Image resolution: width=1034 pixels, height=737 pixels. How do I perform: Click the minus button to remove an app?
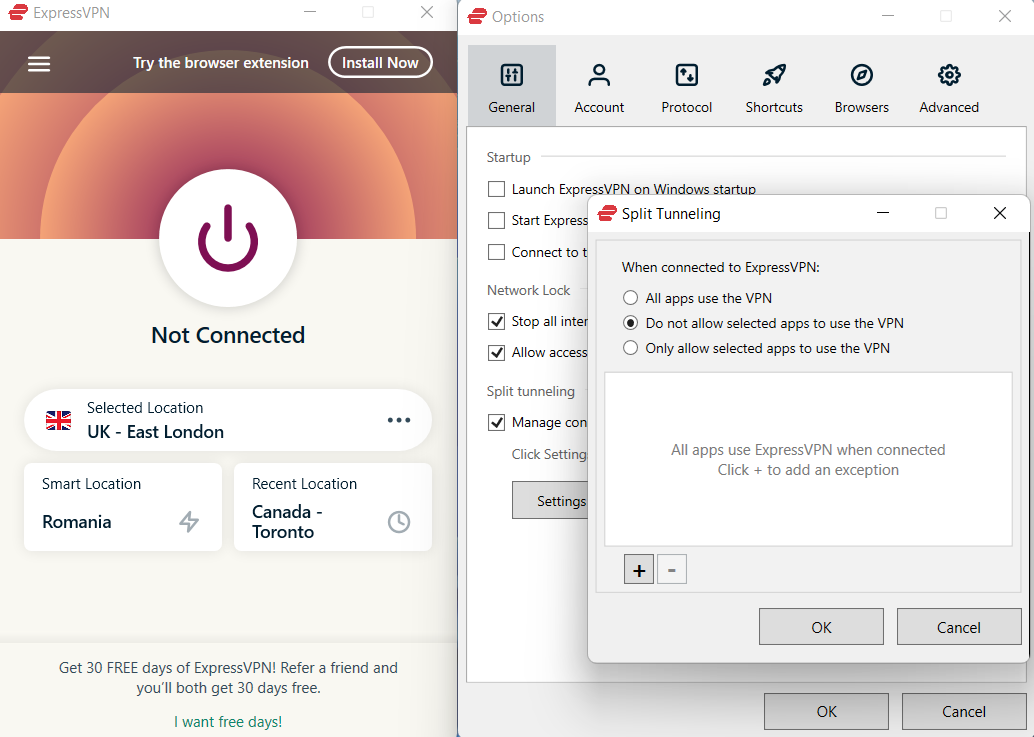pos(672,570)
